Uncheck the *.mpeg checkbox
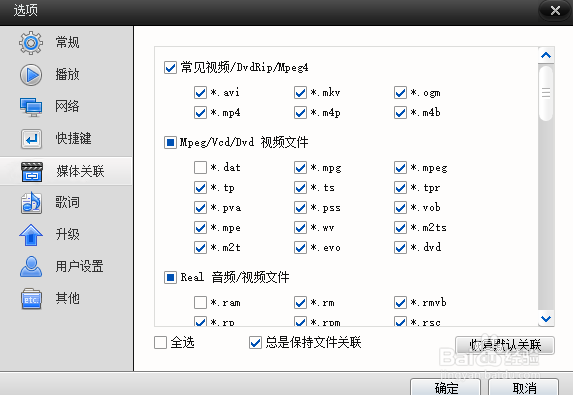 (401, 168)
